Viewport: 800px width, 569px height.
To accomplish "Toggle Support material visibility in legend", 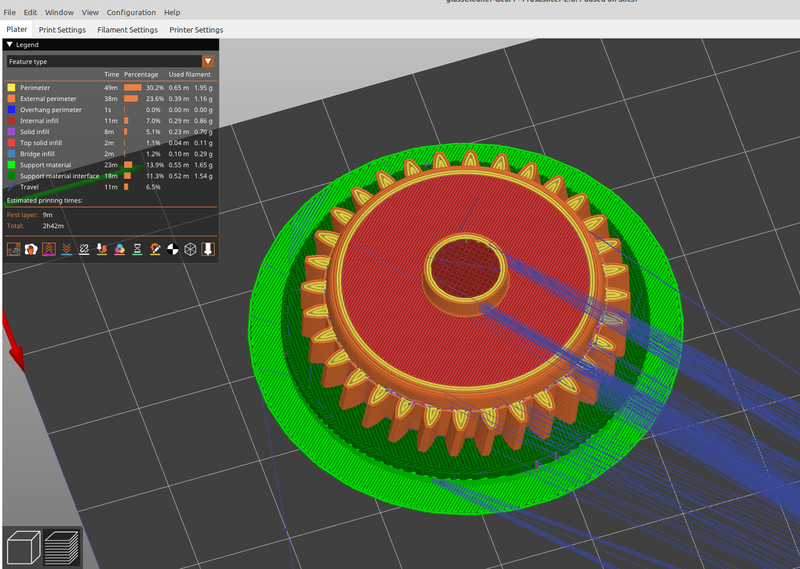I will point(45,165).
